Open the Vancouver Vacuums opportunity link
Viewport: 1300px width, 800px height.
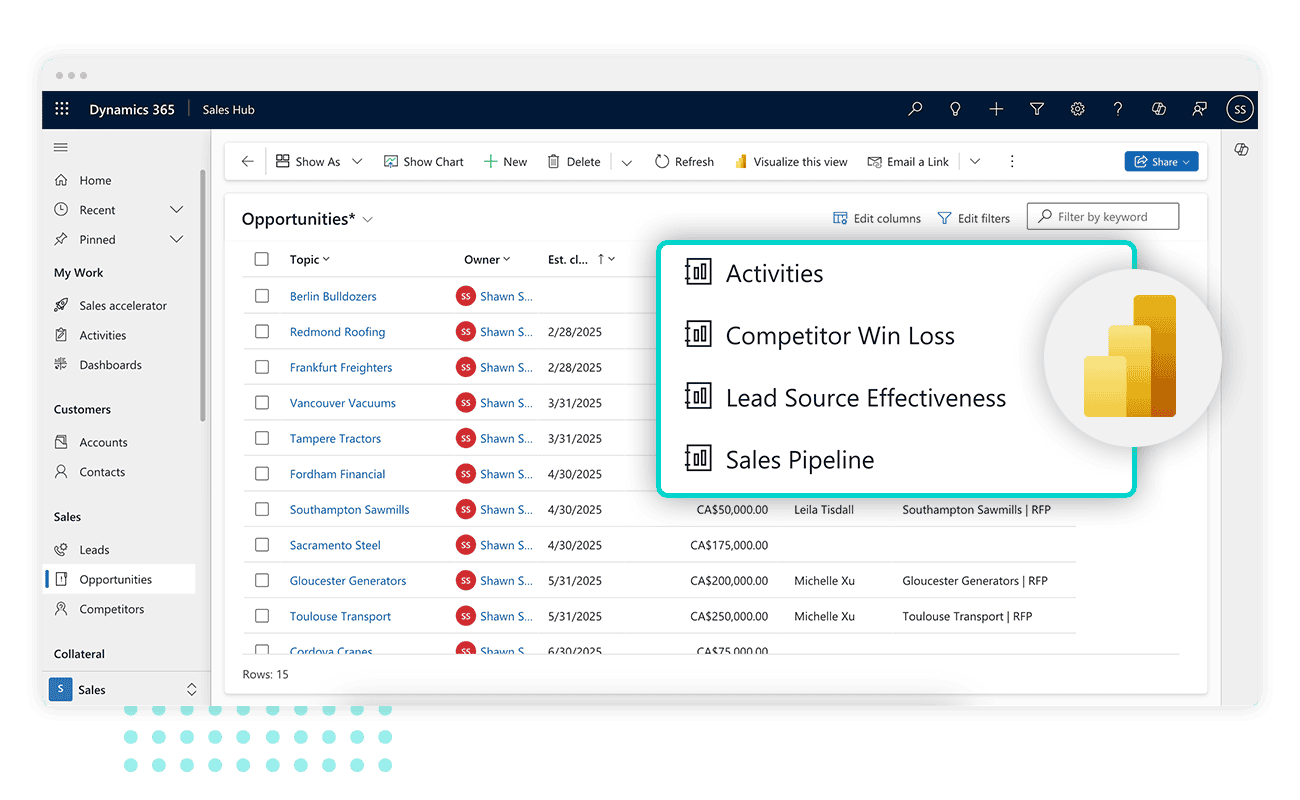(x=343, y=403)
